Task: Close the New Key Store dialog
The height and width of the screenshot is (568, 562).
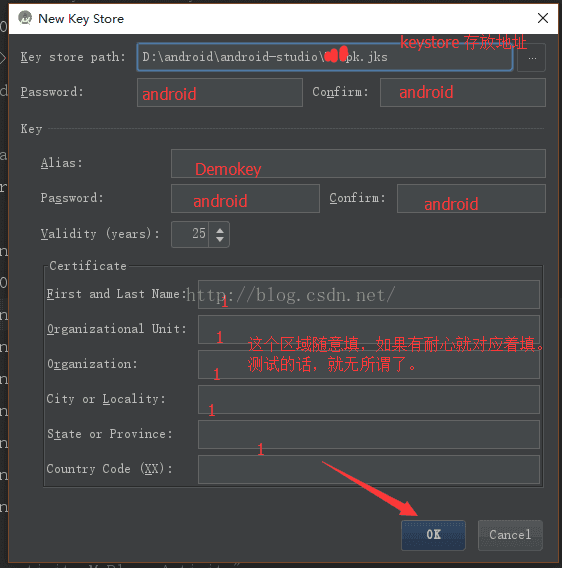Action: point(542,18)
